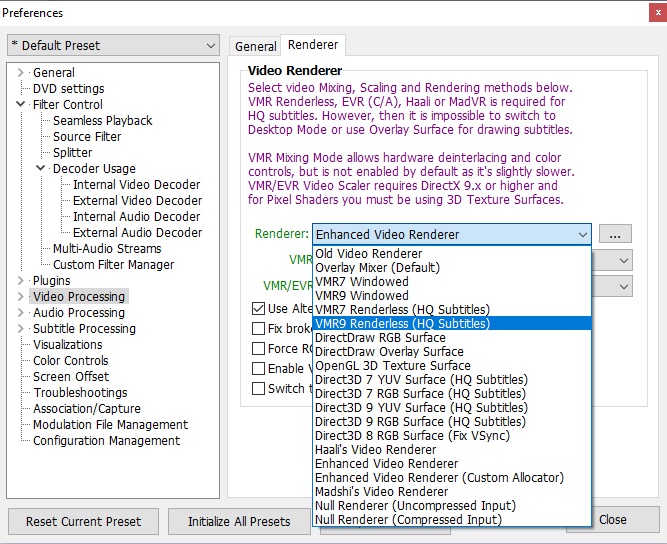Check the Force R... checkbox
667x544 pixels.
pyautogui.click(x=258, y=348)
